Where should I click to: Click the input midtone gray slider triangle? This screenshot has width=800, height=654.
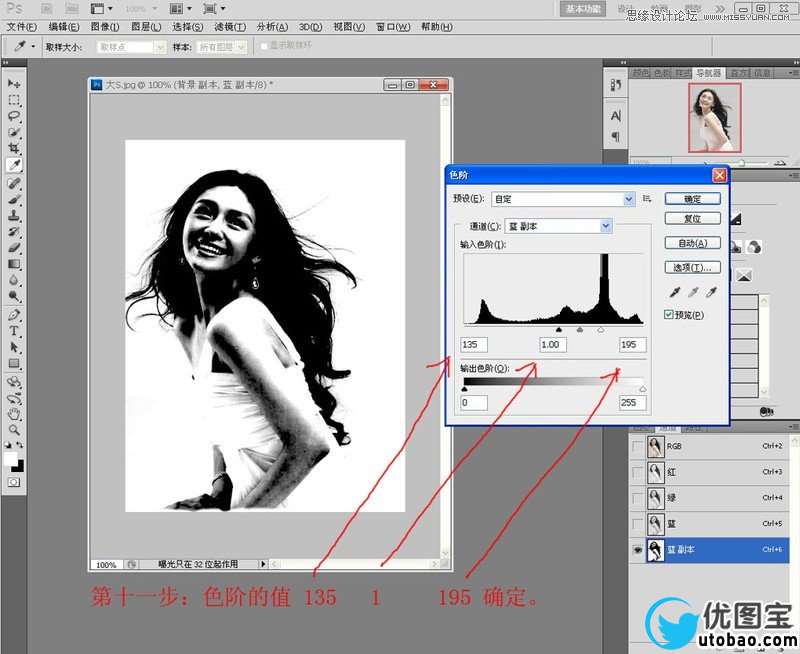pyautogui.click(x=580, y=330)
